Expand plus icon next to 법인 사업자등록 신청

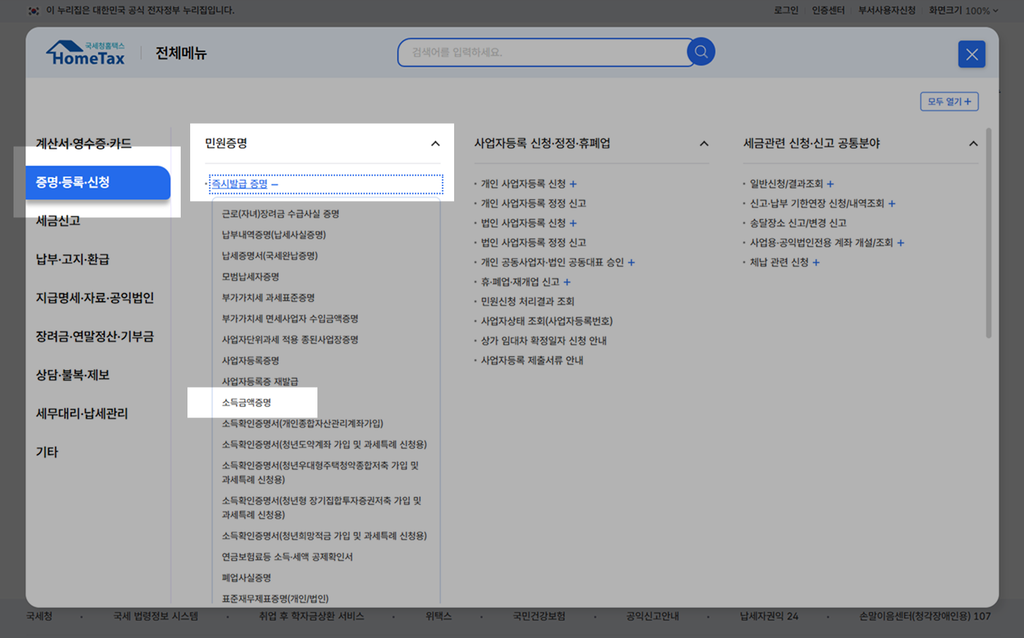pos(573,223)
